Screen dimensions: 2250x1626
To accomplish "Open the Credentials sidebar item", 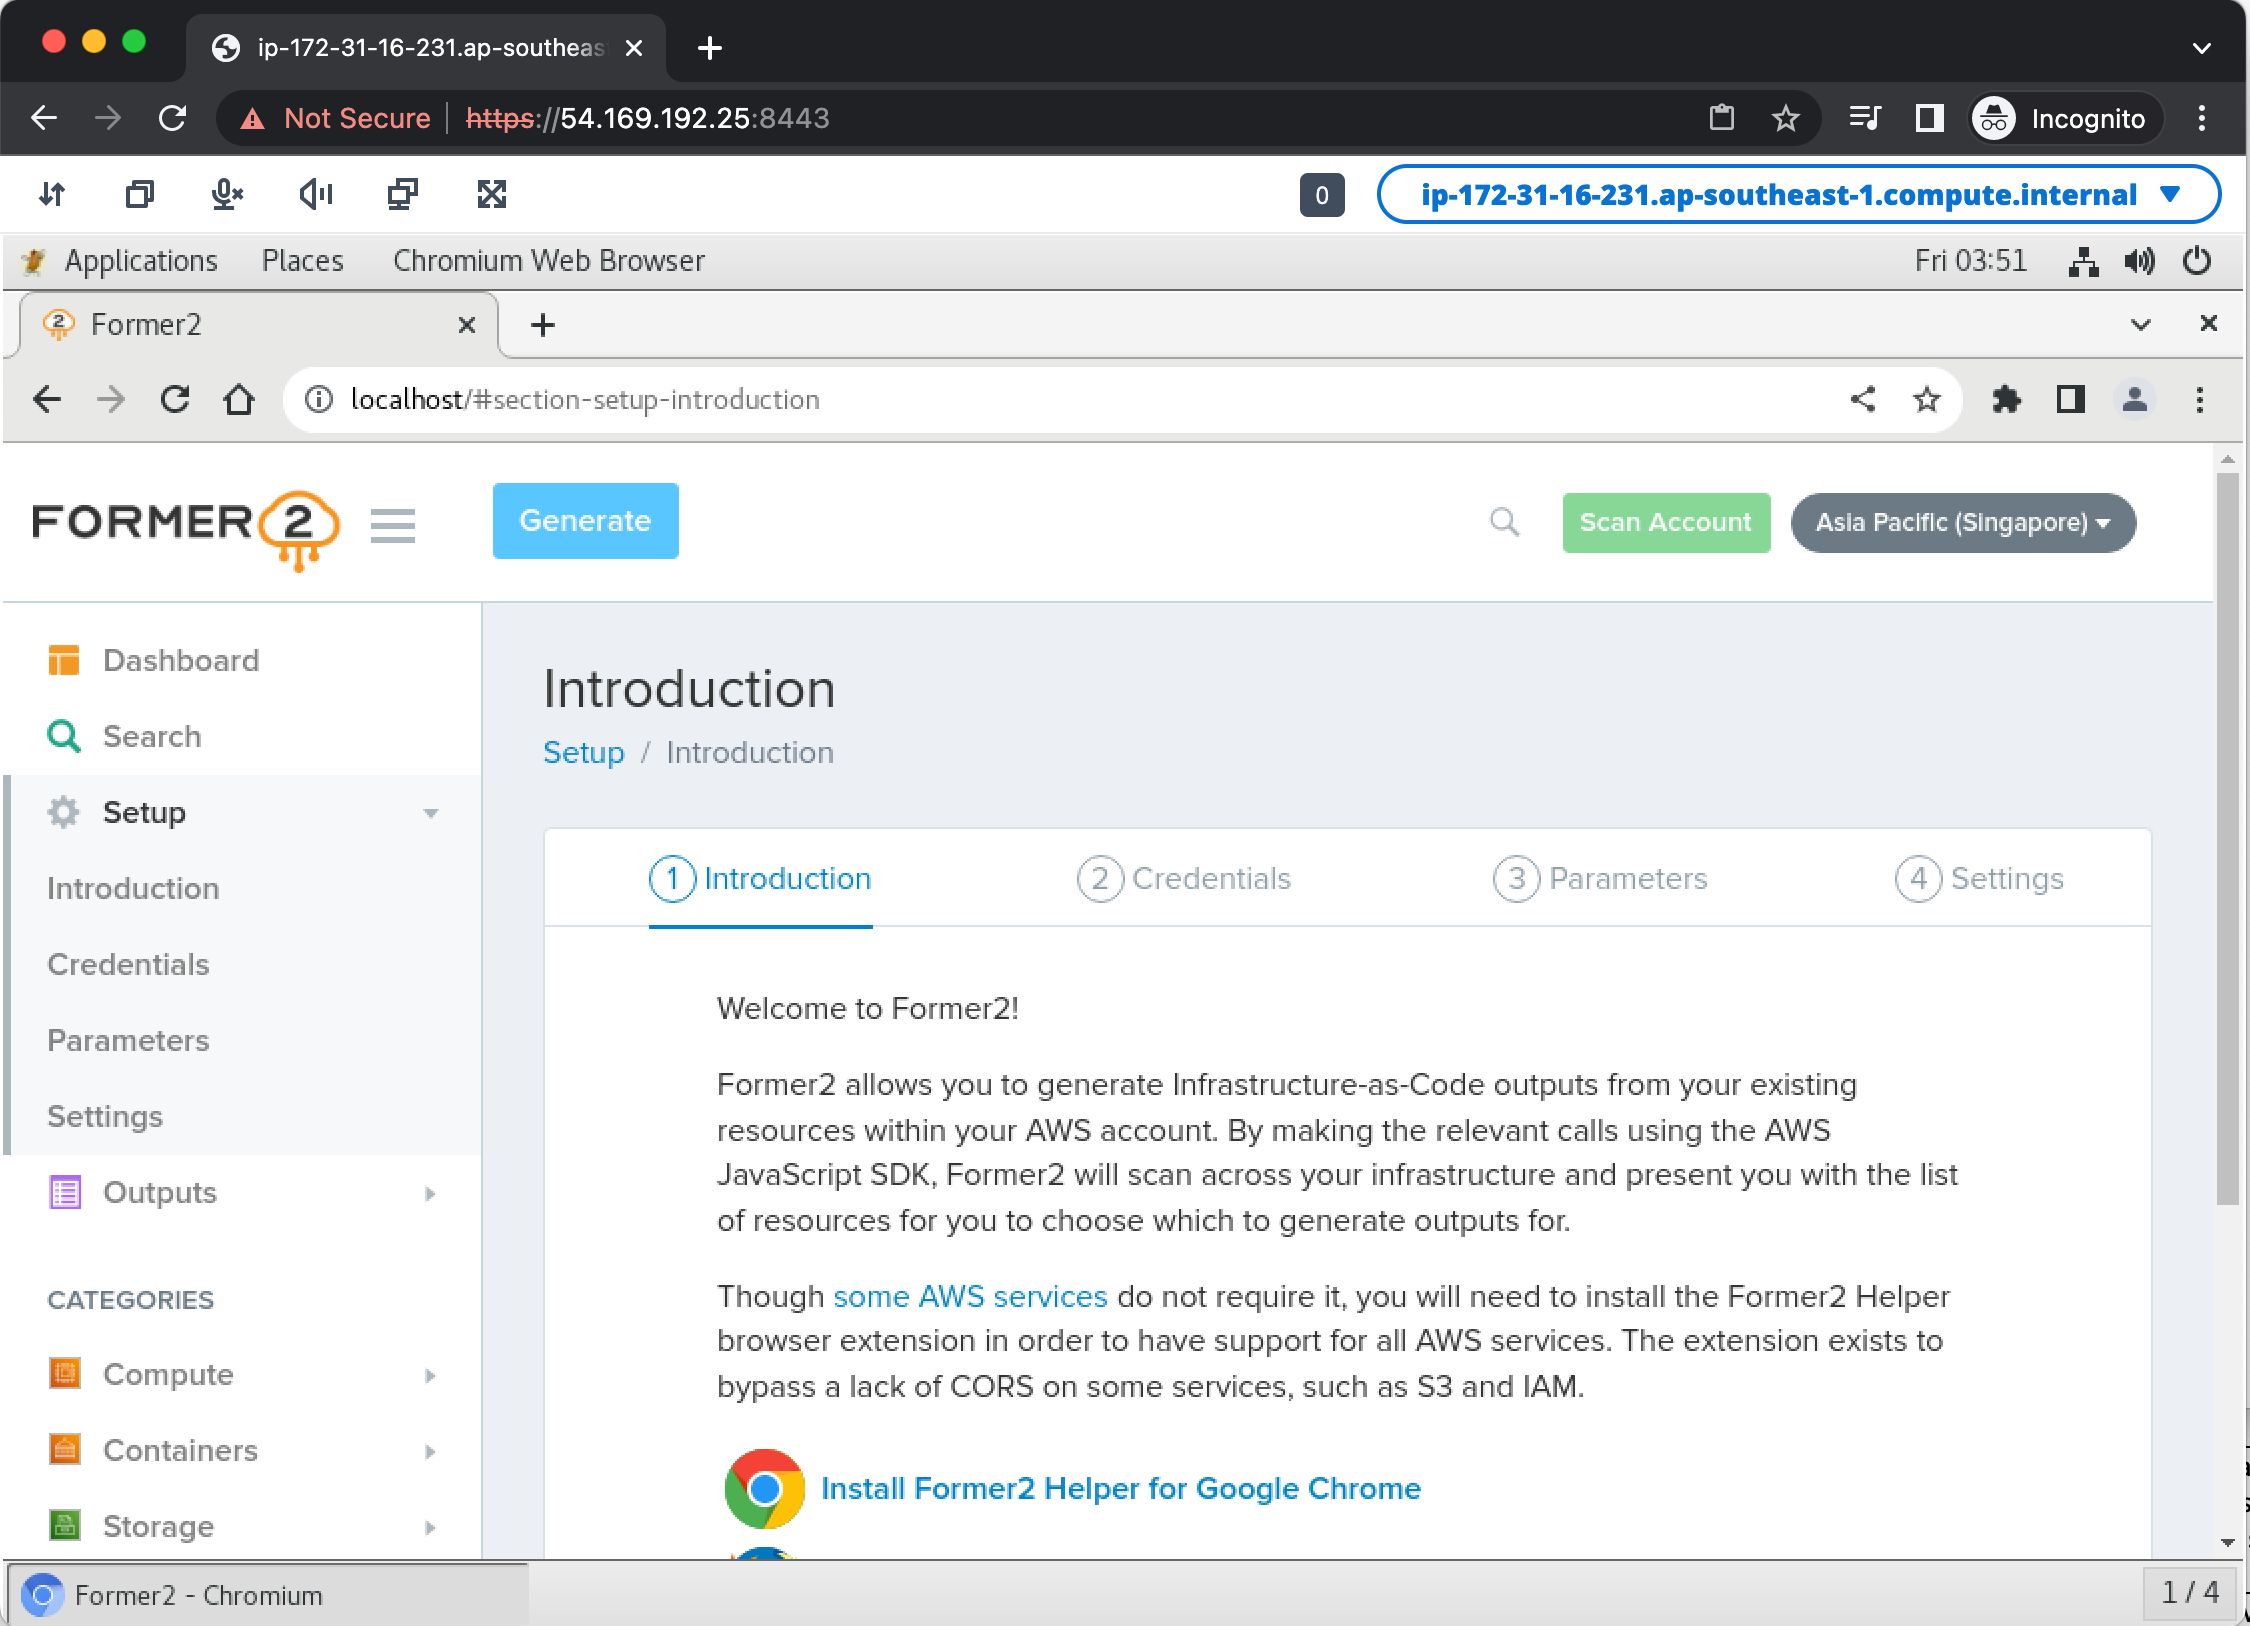I will (x=128, y=964).
